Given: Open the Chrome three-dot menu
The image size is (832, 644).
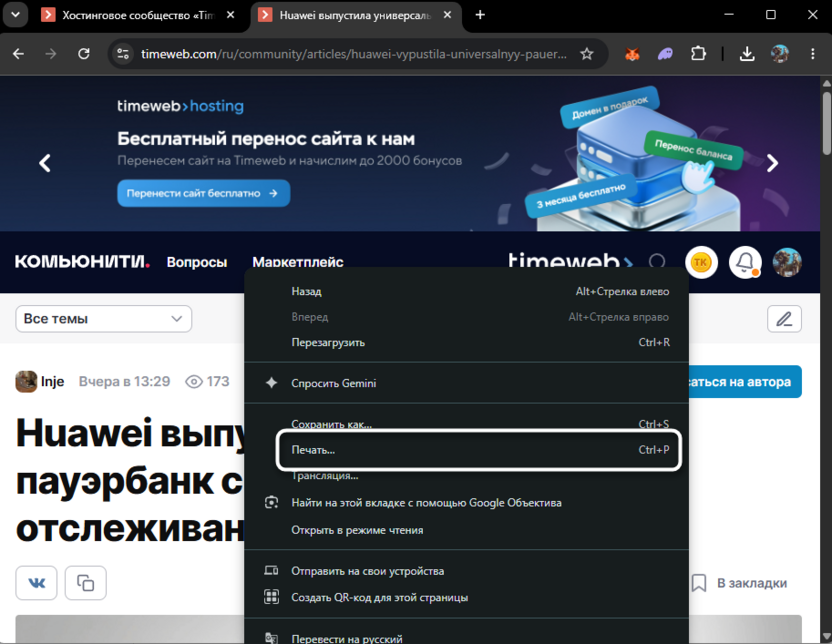Looking at the screenshot, I should [x=812, y=54].
